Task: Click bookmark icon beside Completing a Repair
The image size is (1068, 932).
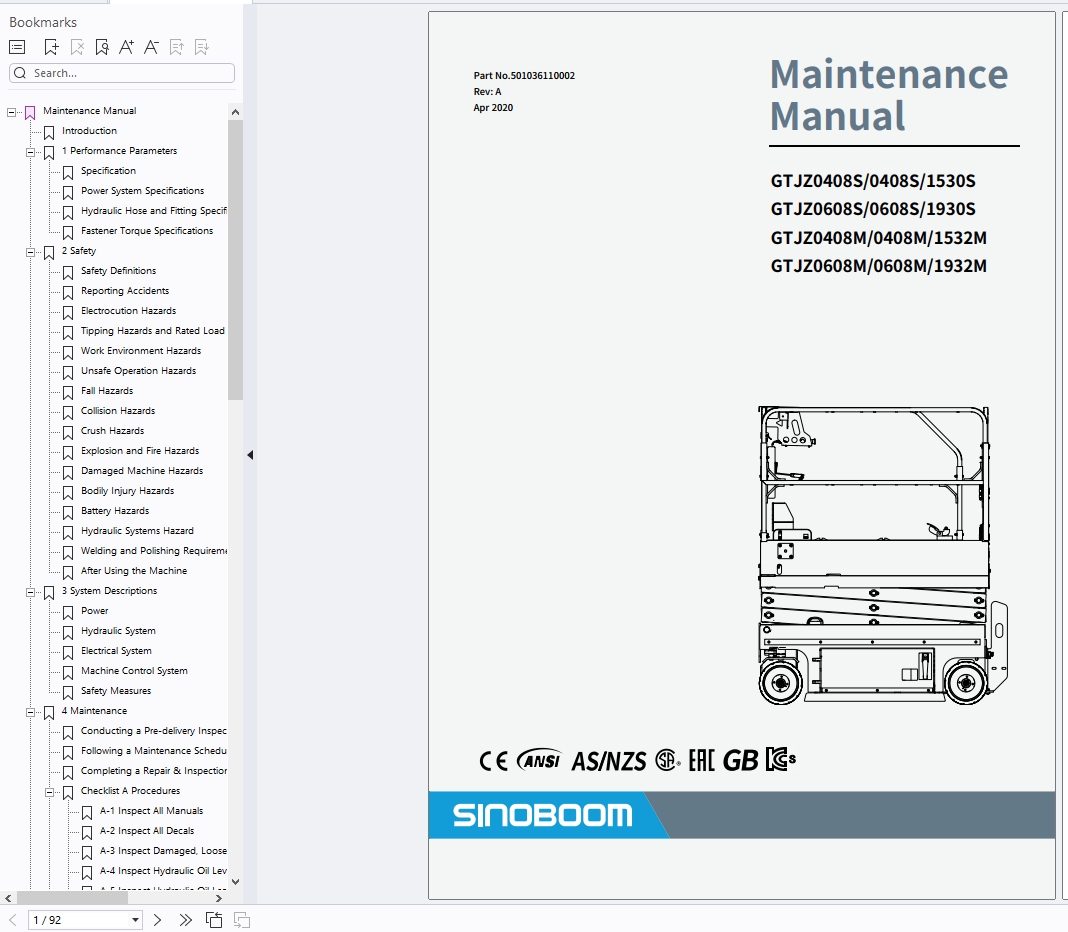Action: tap(68, 773)
